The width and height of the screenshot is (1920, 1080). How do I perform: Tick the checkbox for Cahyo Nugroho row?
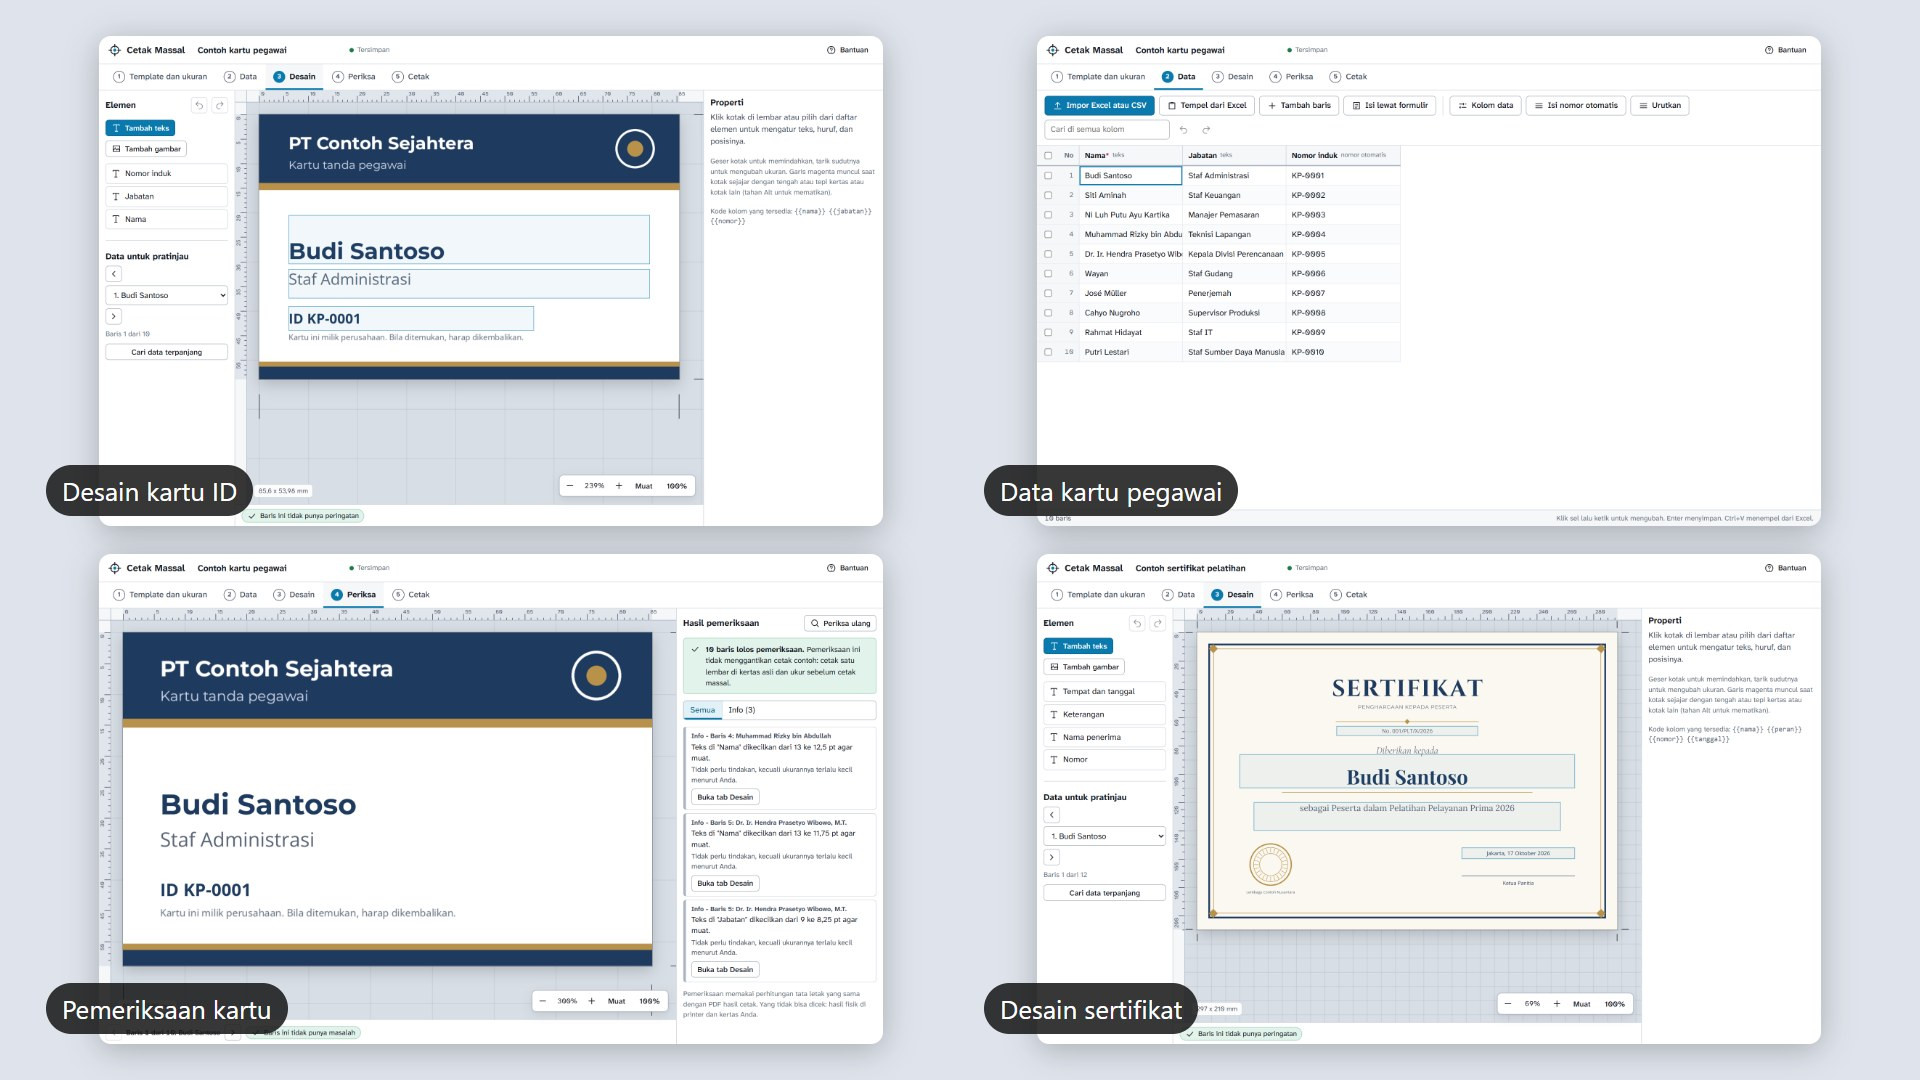[x=1048, y=313]
